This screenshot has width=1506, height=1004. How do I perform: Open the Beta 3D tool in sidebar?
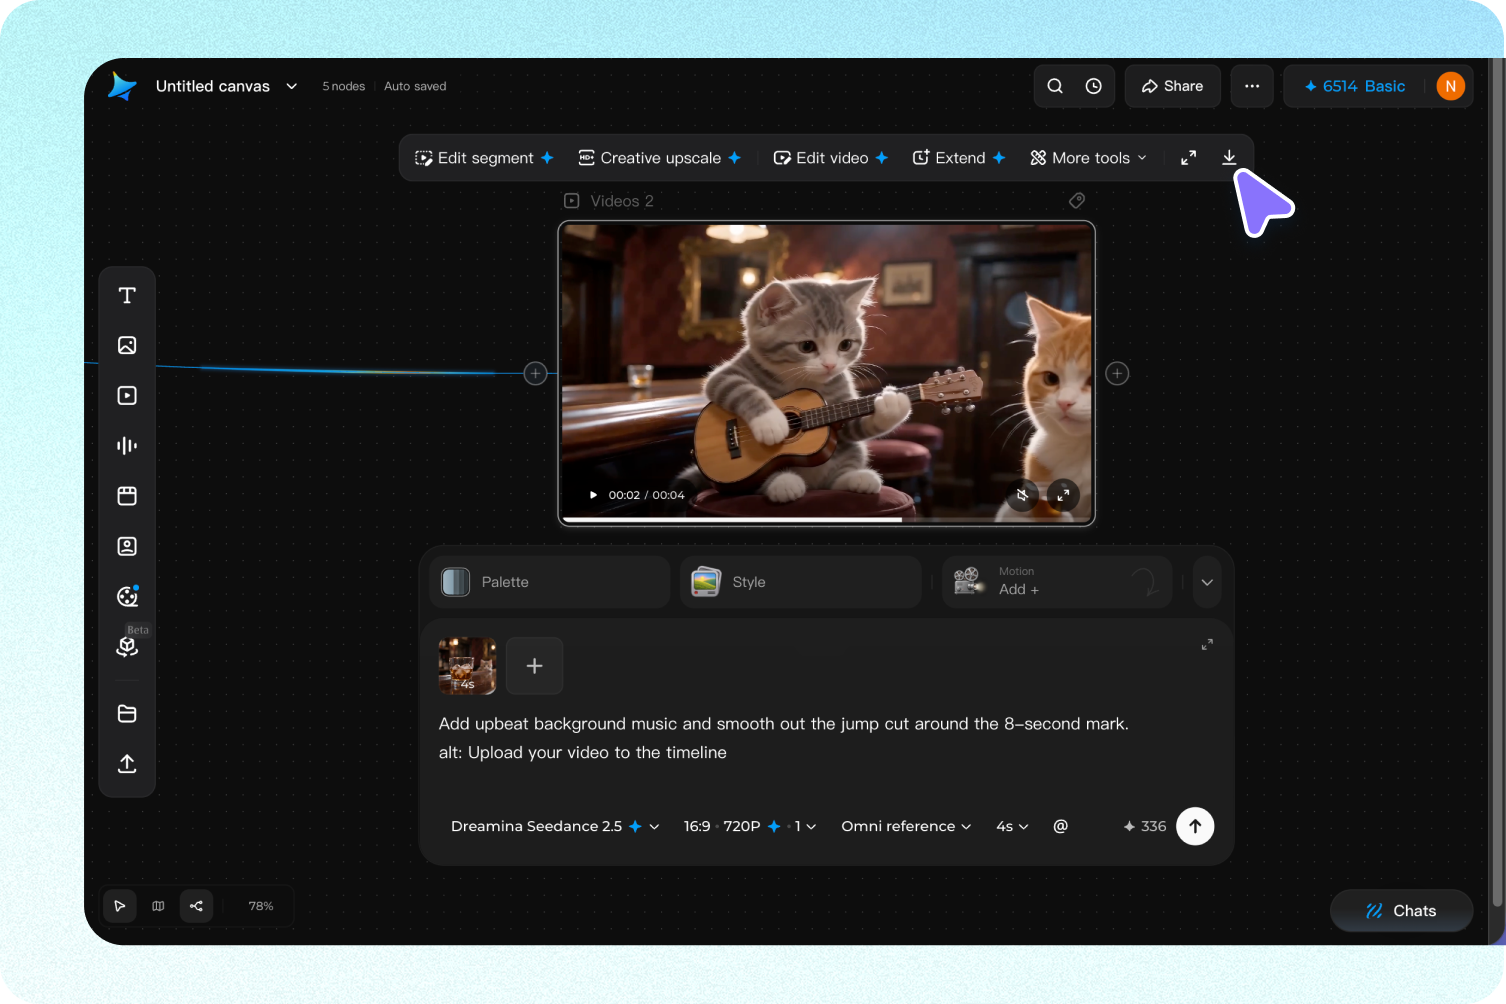[127, 646]
